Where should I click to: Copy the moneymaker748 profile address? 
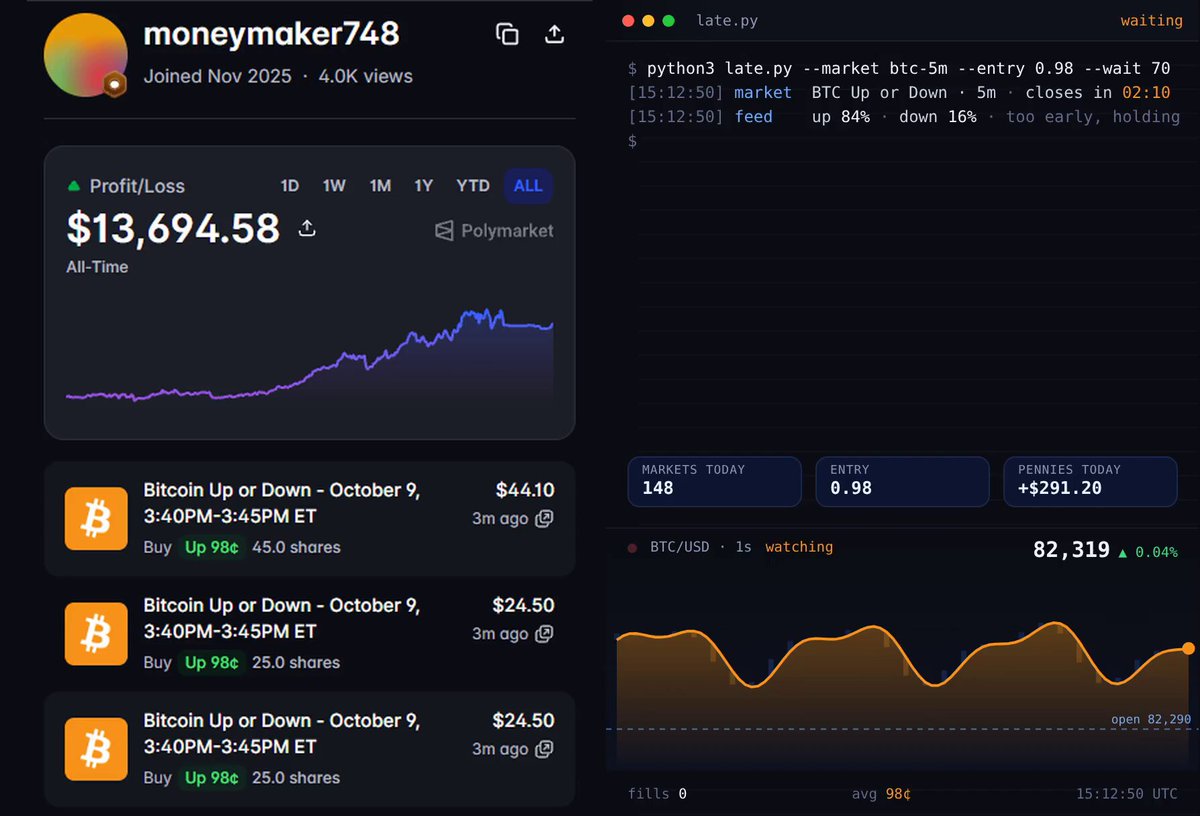507,34
